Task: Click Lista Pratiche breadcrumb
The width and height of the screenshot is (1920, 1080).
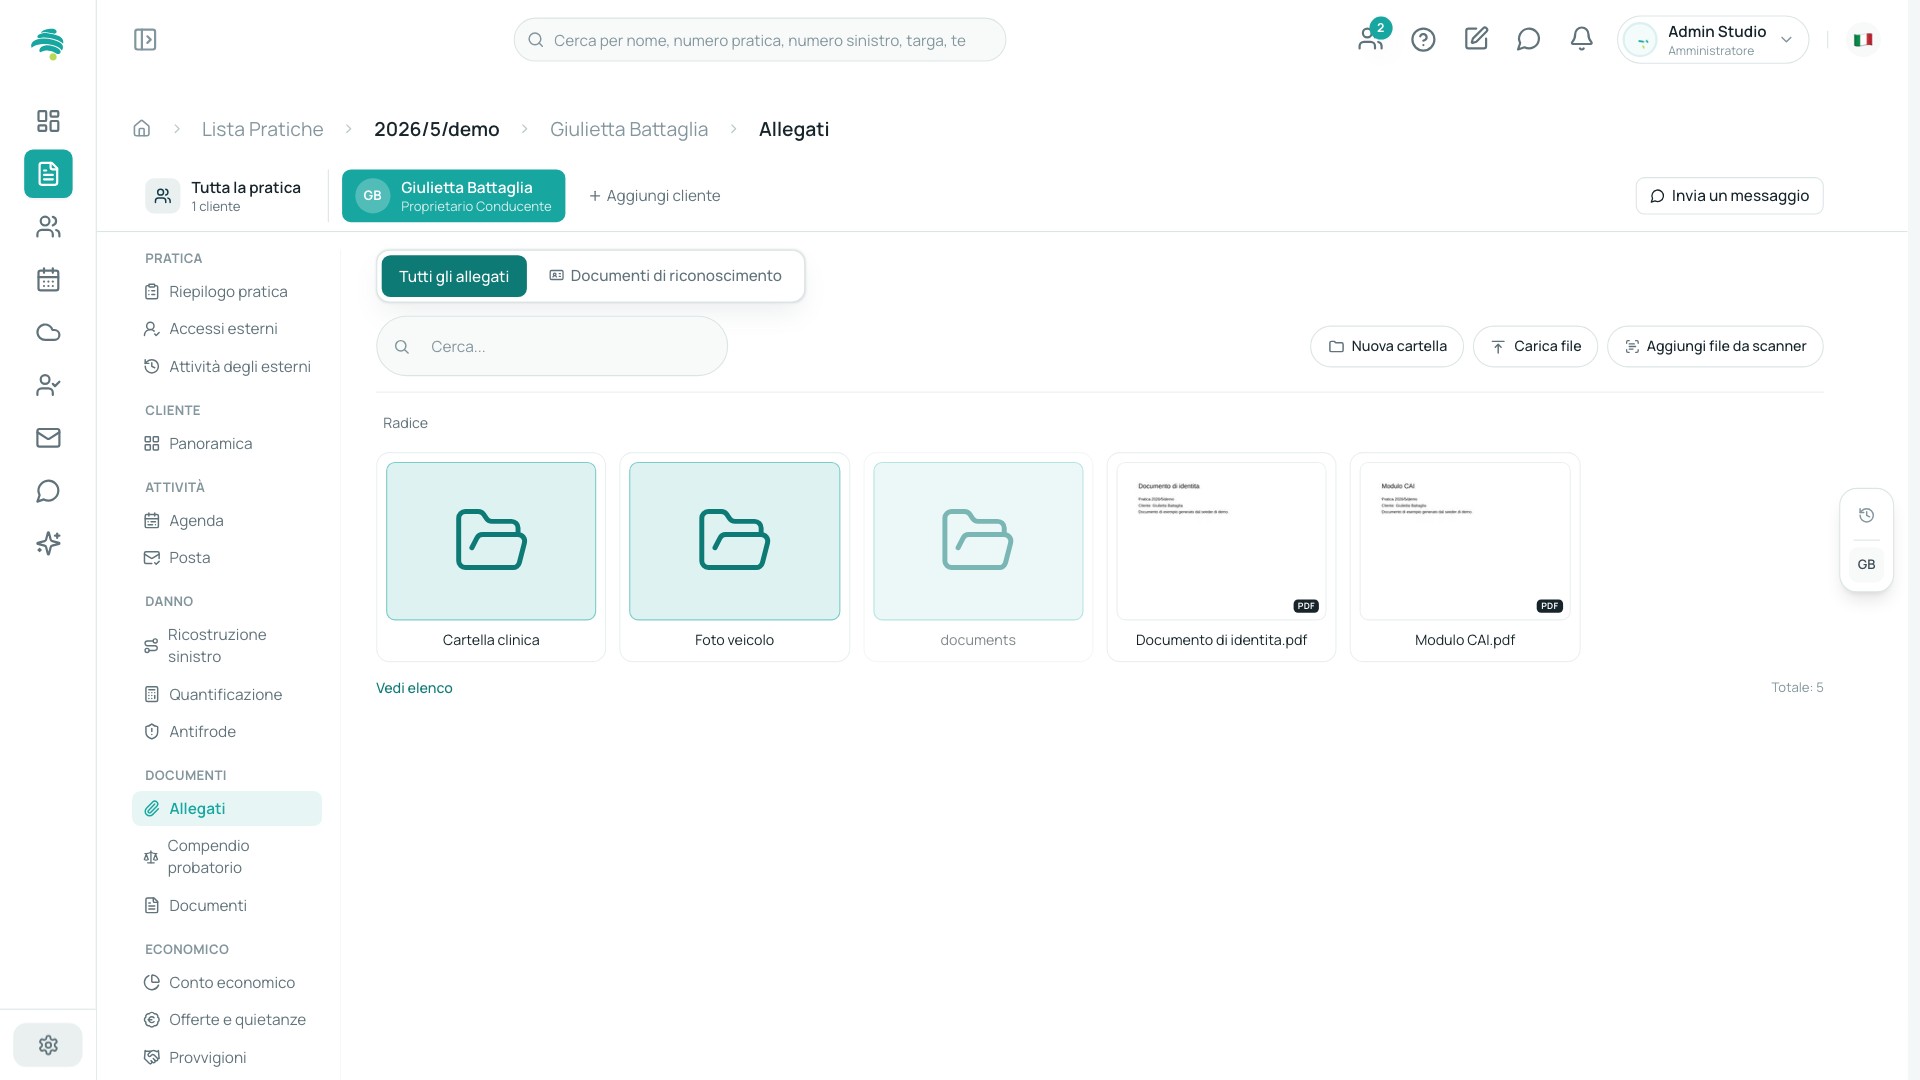Action: tap(262, 129)
